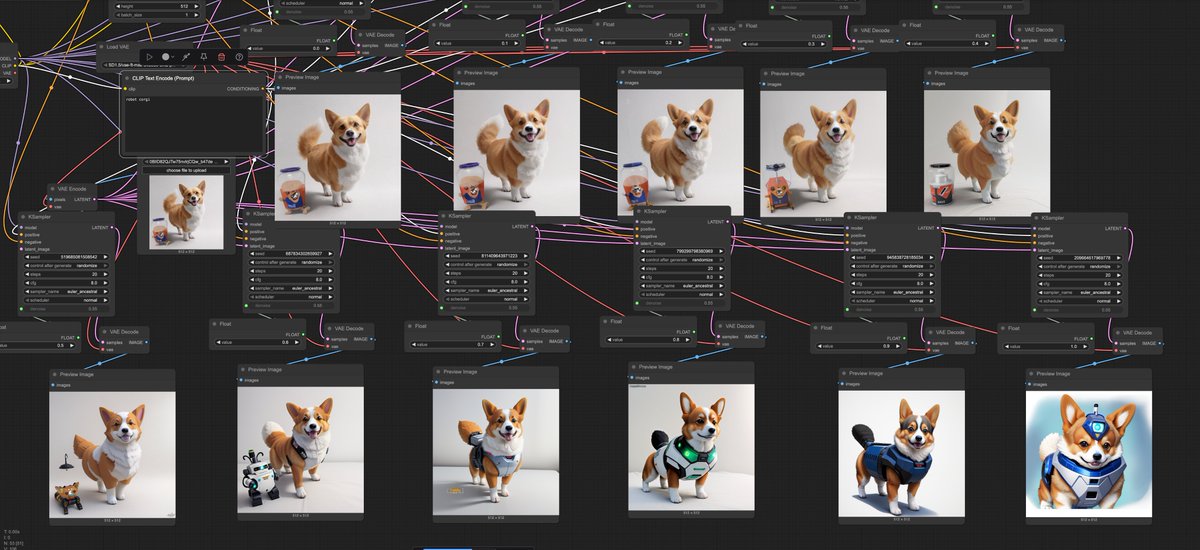Click the bell-shaped icon in the node toolbar

coord(204,57)
